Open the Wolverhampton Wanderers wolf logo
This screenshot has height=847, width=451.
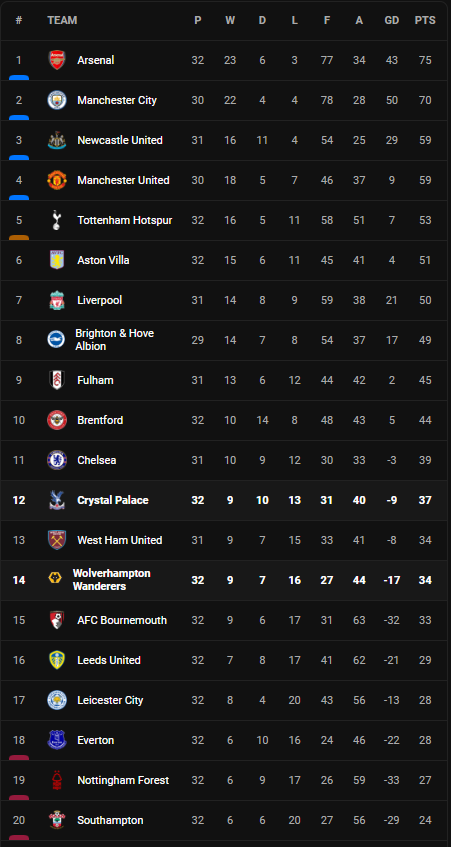coord(55,580)
